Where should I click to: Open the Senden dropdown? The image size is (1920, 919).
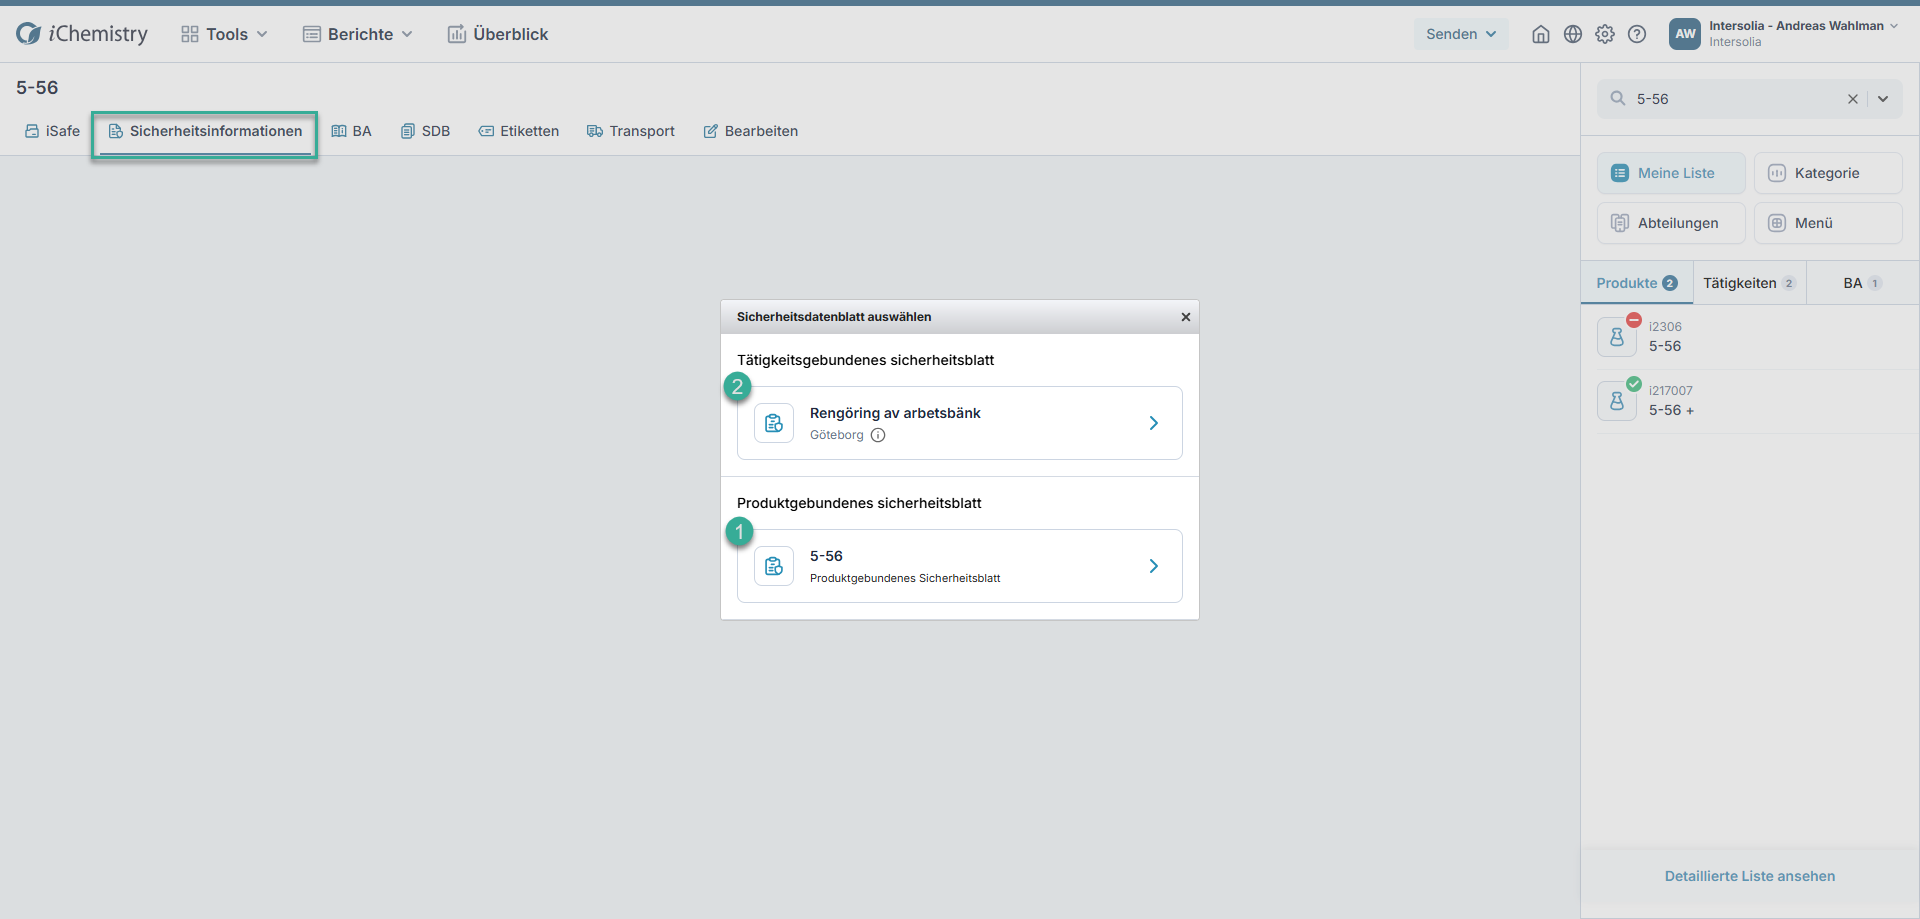pos(1461,34)
